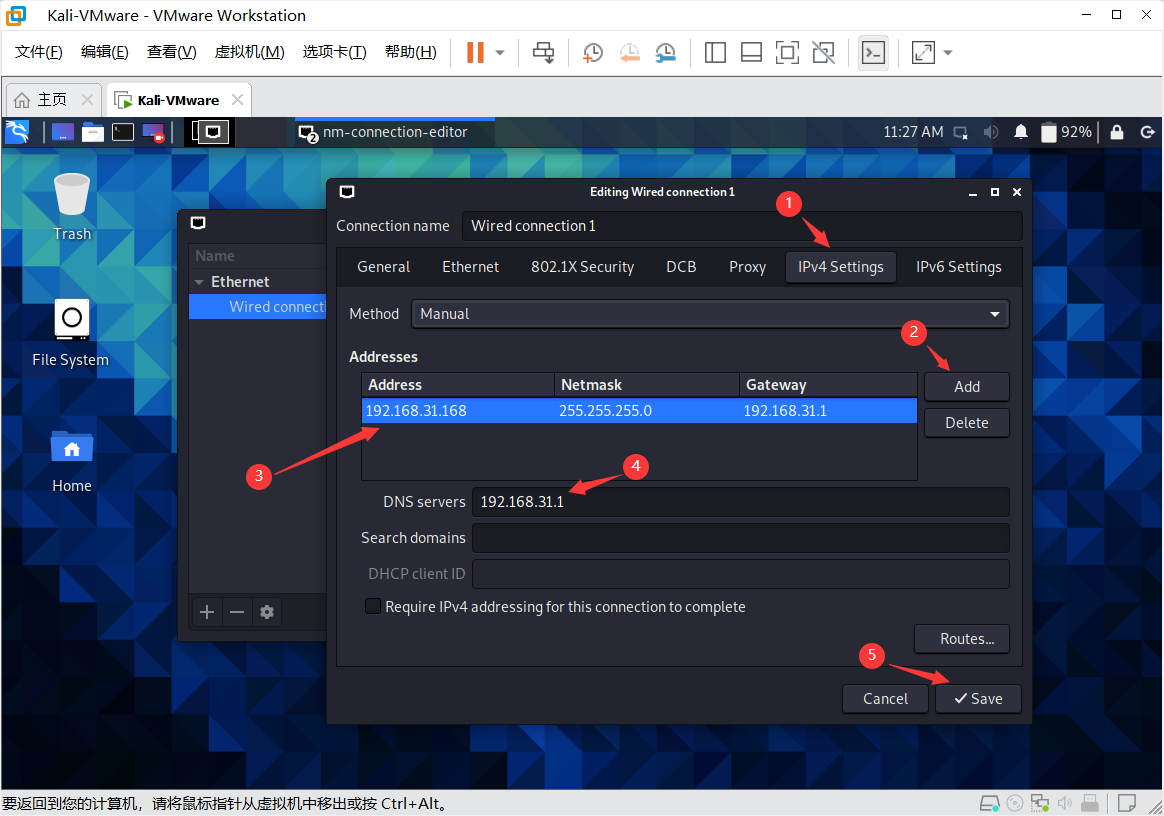Toggle the VMware sidebar library view icon
Image resolution: width=1164 pixels, height=816 pixels.
coord(715,52)
